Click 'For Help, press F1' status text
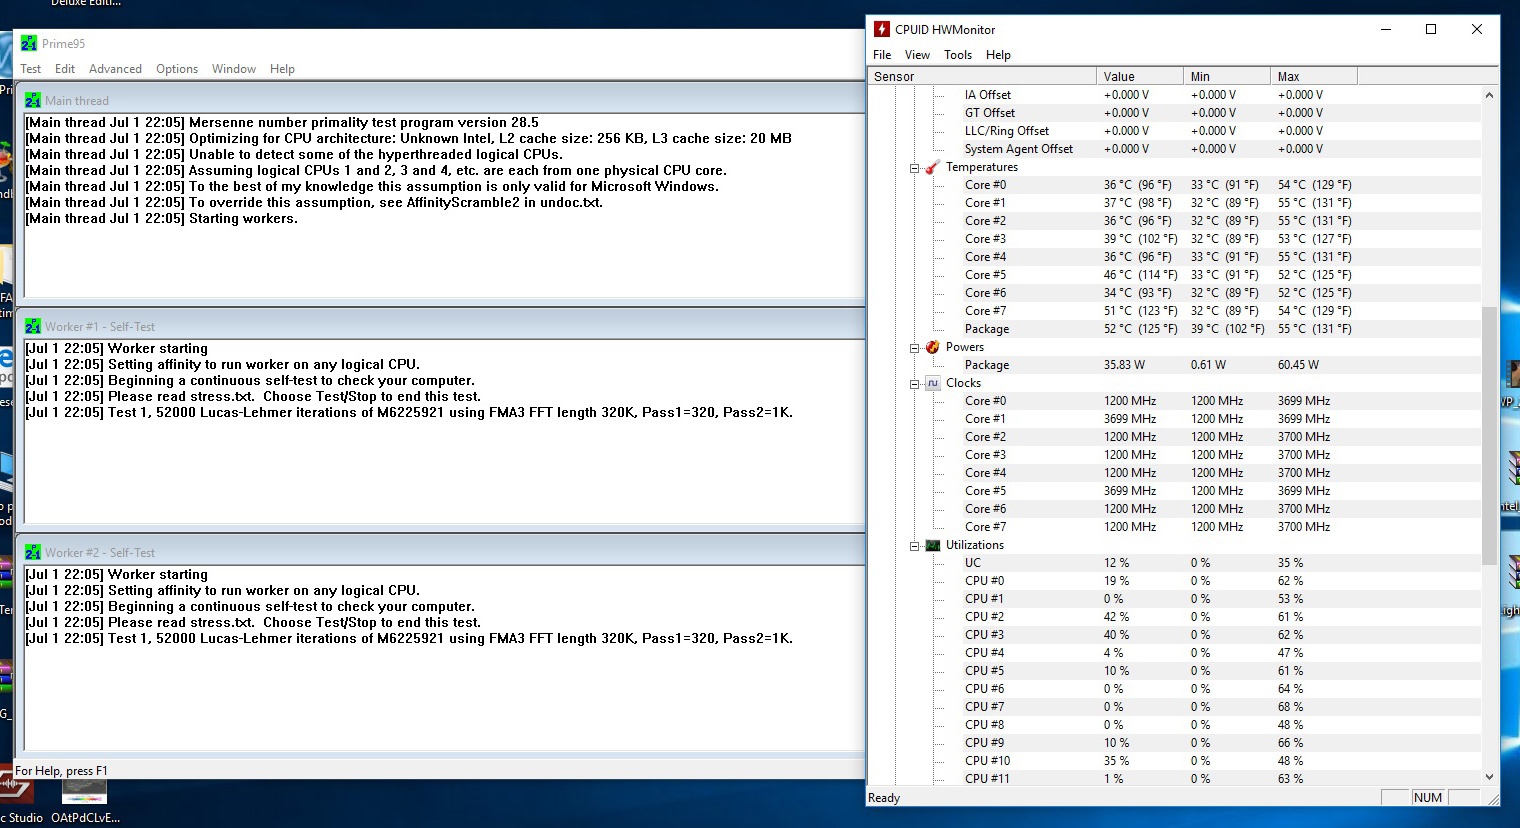1520x828 pixels. (61, 771)
